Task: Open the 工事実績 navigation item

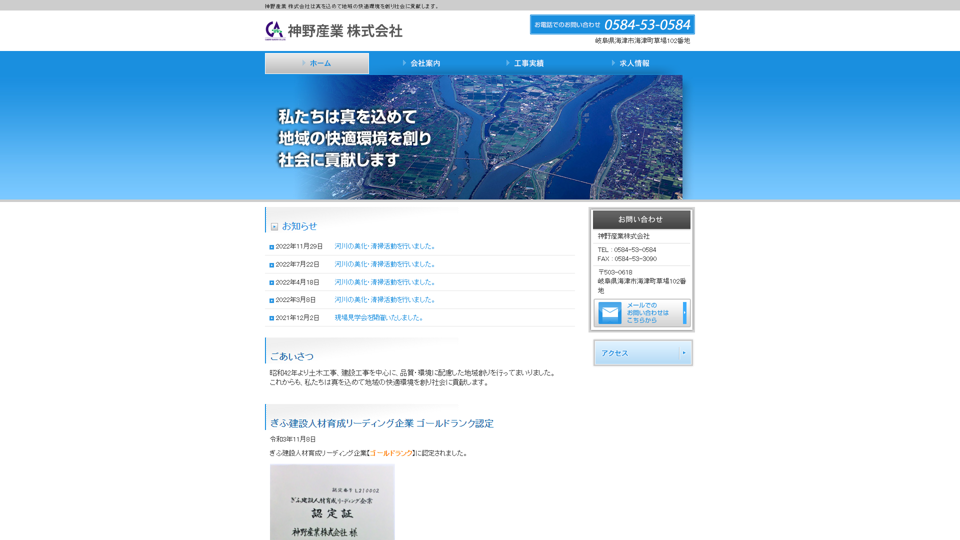Action: [525, 63]
